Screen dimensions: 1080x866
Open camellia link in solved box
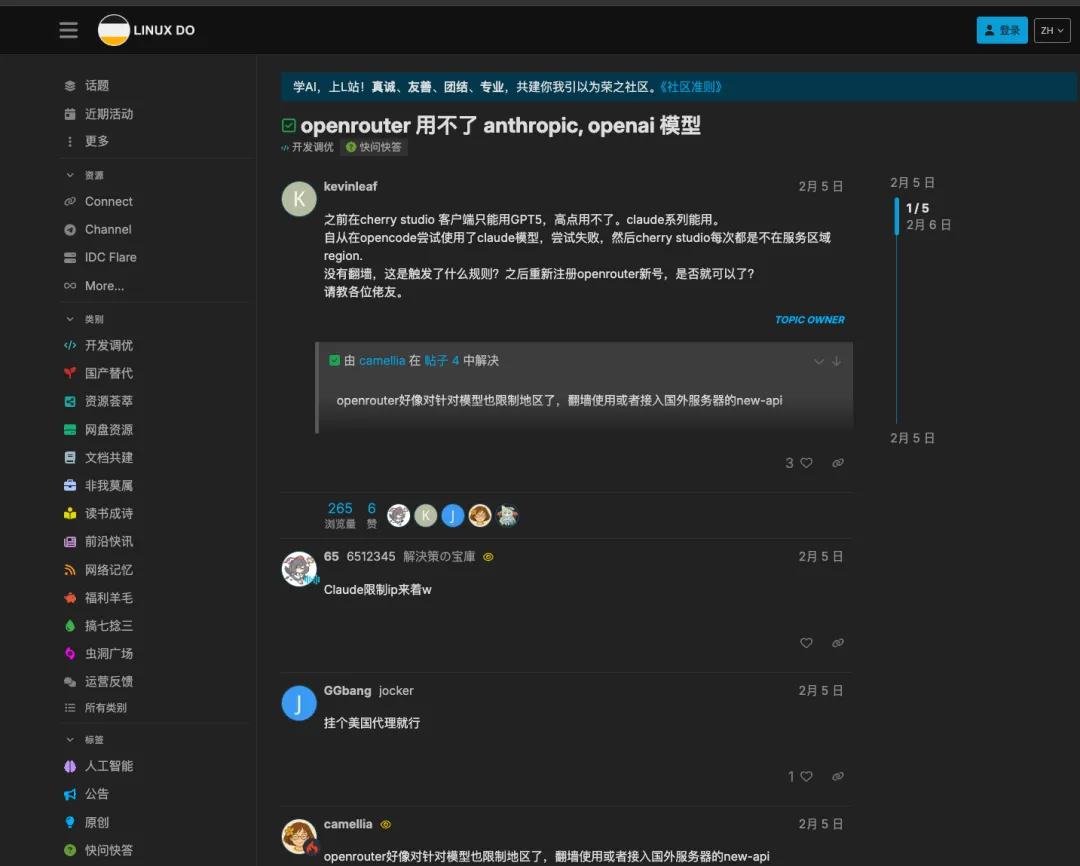coord(382,360)
